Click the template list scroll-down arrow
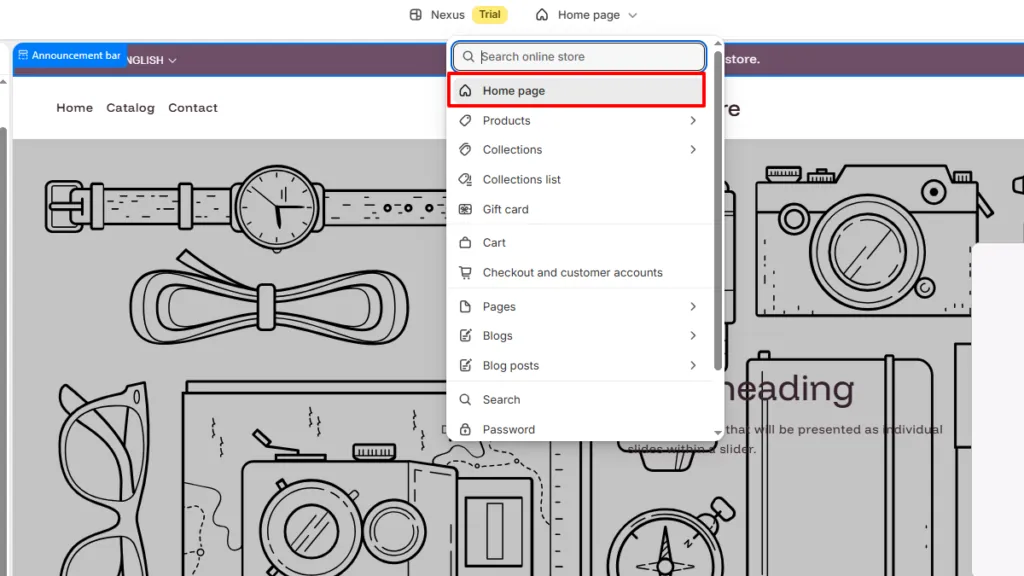This screenshot has height=576, width=1024. click(718, 433)
